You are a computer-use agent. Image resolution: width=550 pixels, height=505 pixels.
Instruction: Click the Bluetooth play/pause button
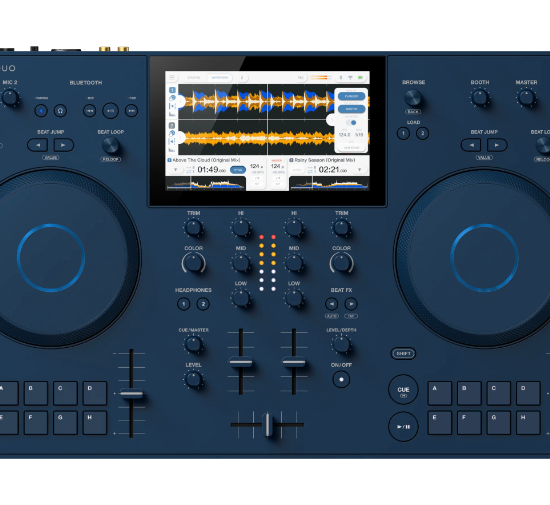coord(110,111)
